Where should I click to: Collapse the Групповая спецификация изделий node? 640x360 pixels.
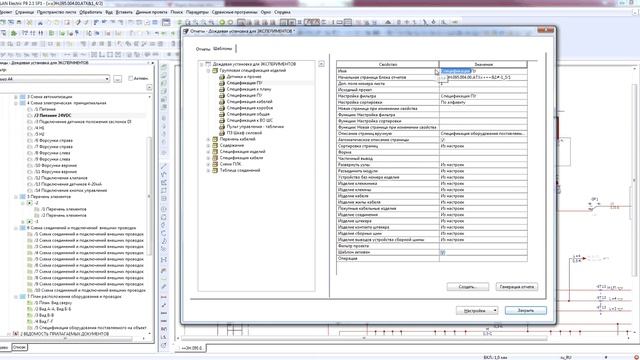pos(208,70)
